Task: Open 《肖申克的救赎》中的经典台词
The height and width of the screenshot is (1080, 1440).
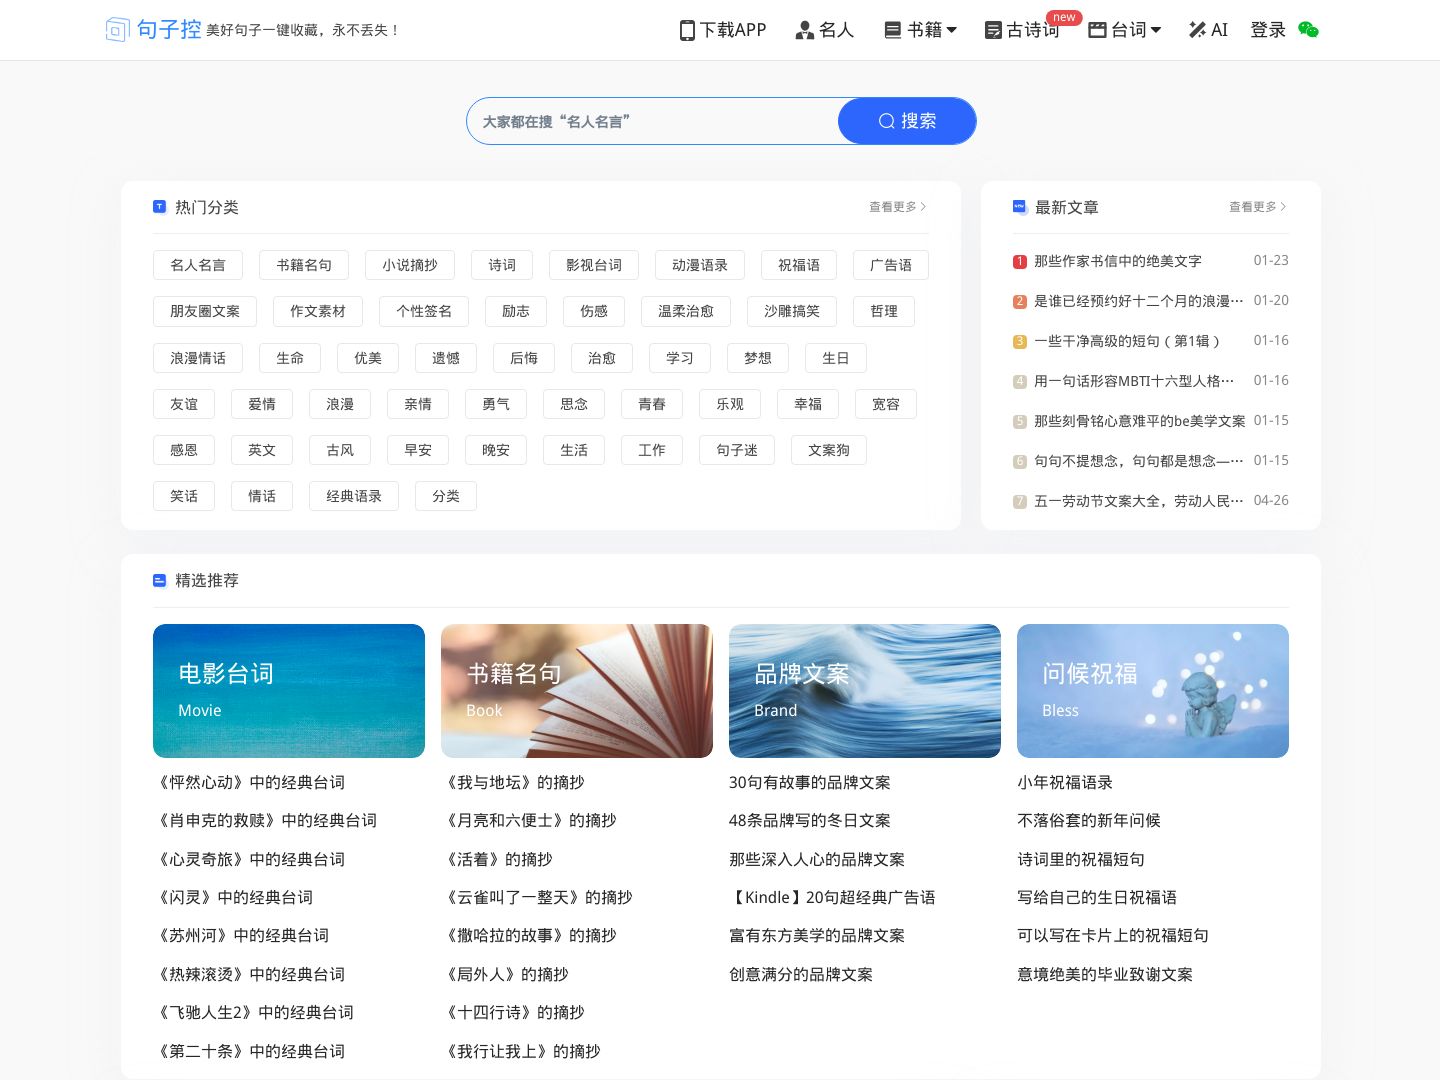Action: click(265, 820)
